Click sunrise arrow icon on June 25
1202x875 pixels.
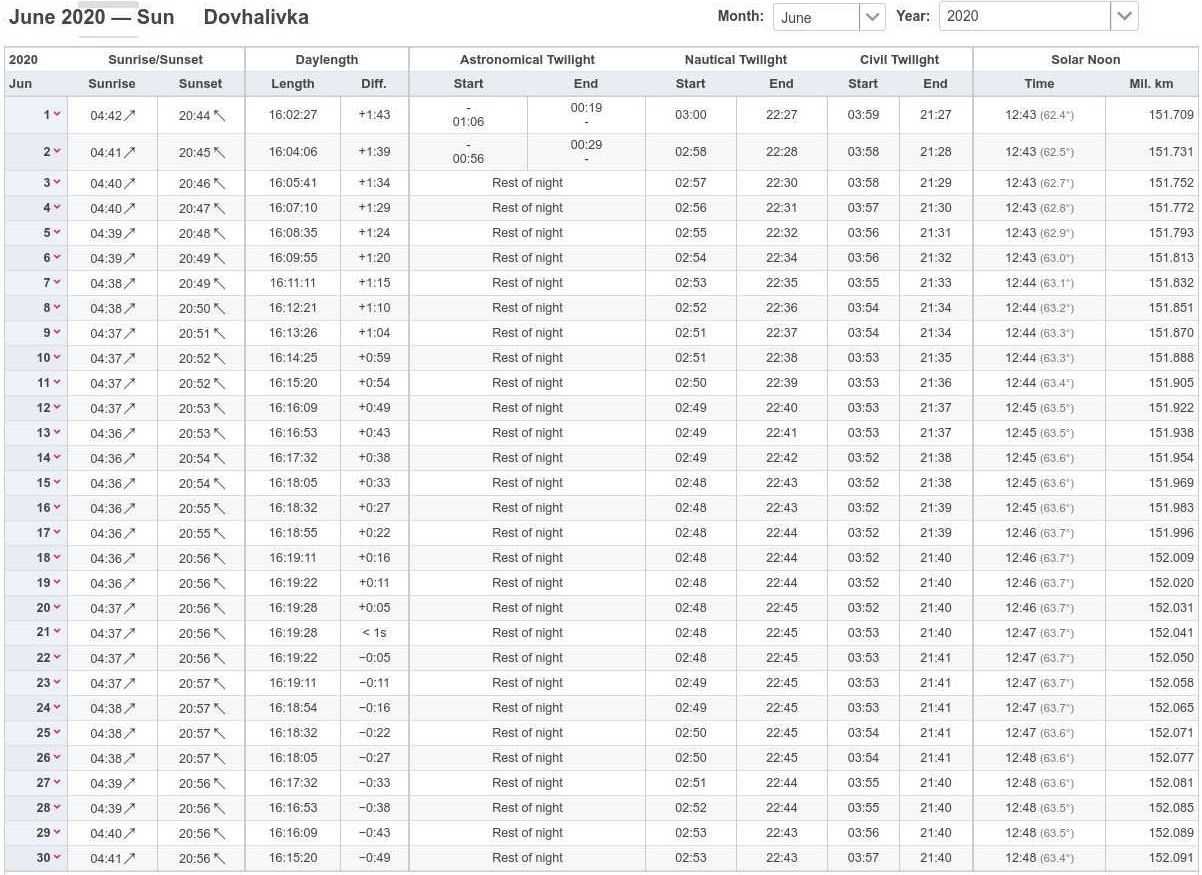pyautogui.click(x=130, y=734)
